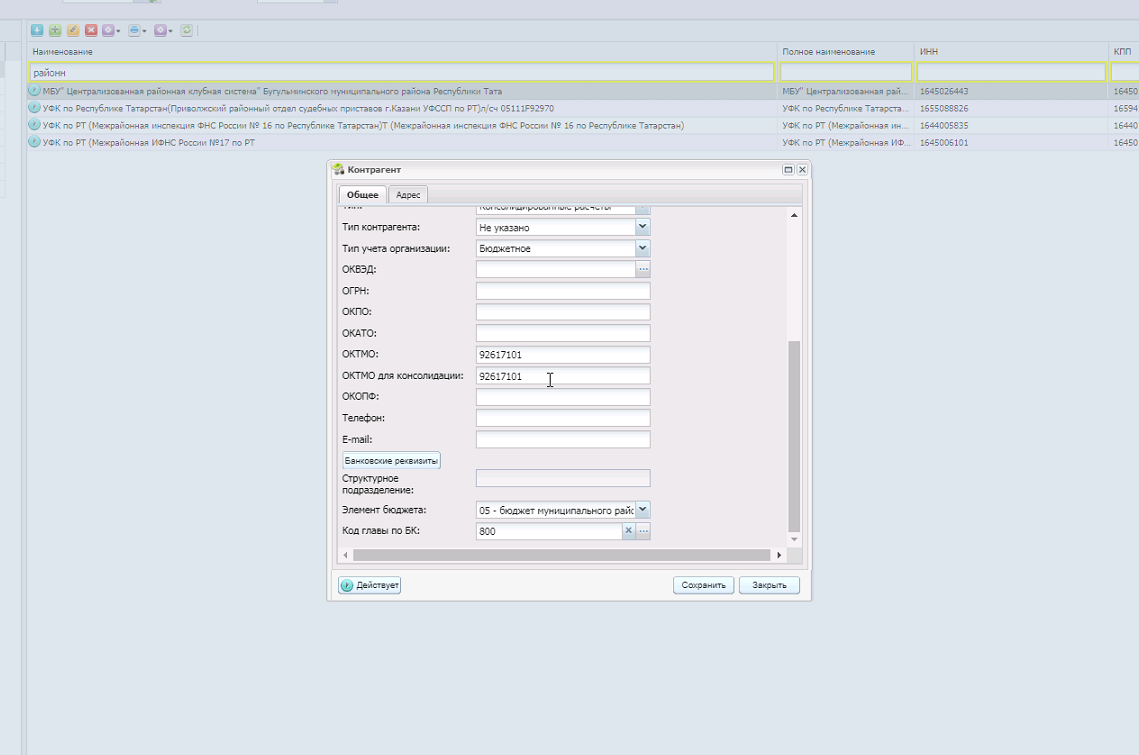Viewport: 1139px width, 755px height.
Task: Maximize the Контрагент dialog
Action: pyautogui.click(x=788, y=169)
